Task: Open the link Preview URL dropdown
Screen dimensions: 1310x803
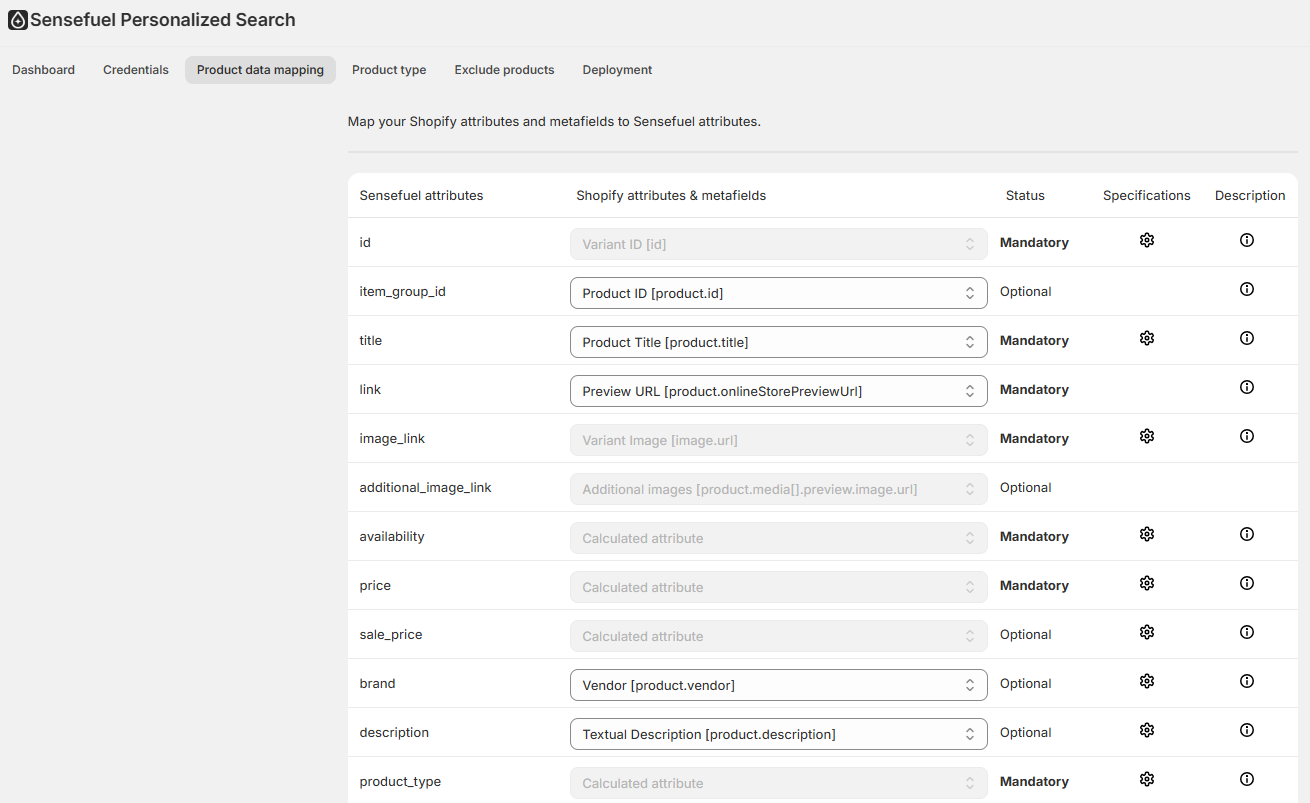Action: [778, 391]
